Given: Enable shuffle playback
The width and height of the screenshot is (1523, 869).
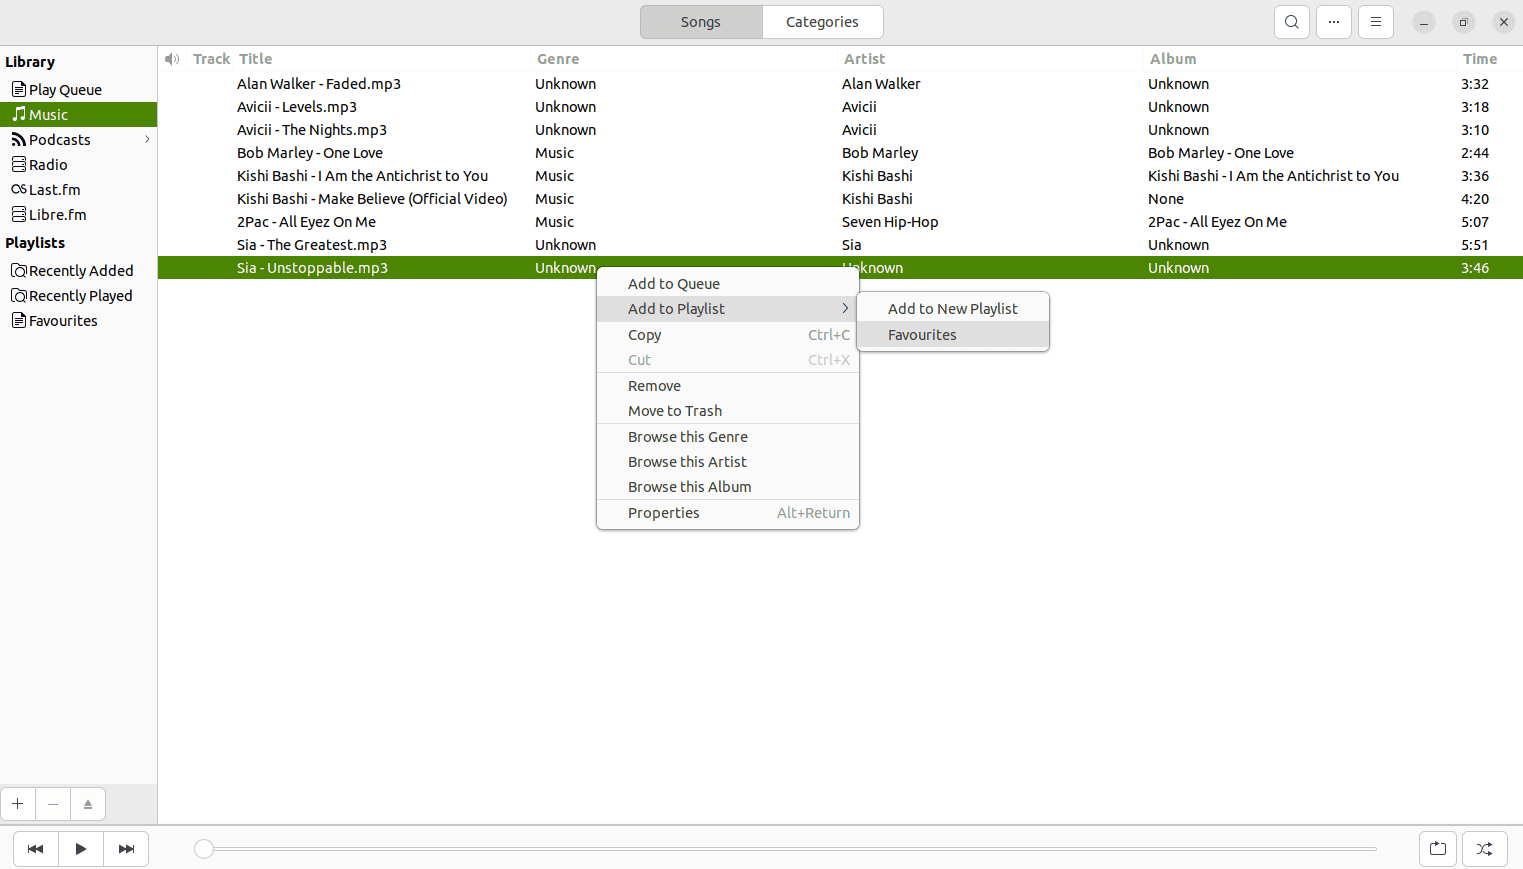Looking at the screenshot, I should (x=1484, y=848).
